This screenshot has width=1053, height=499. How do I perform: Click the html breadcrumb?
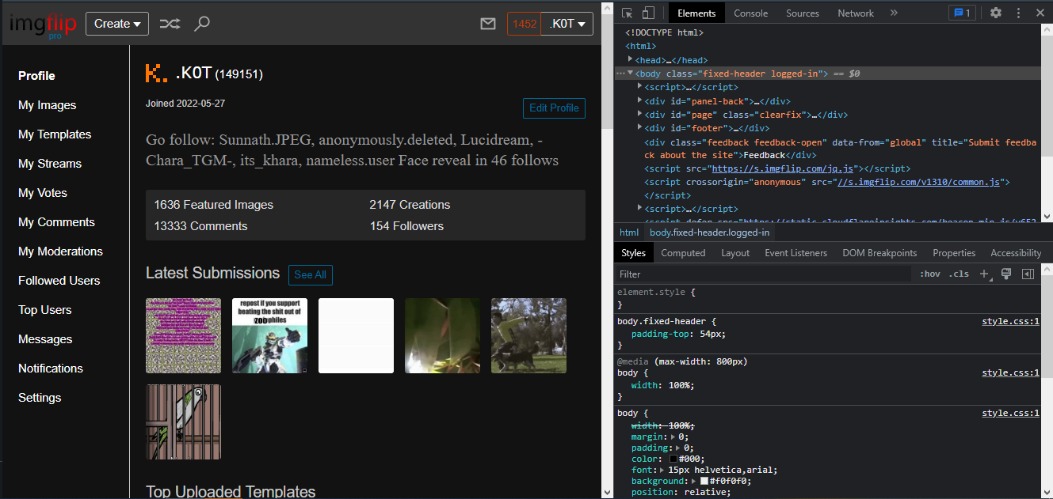click(x=629, y=232)
